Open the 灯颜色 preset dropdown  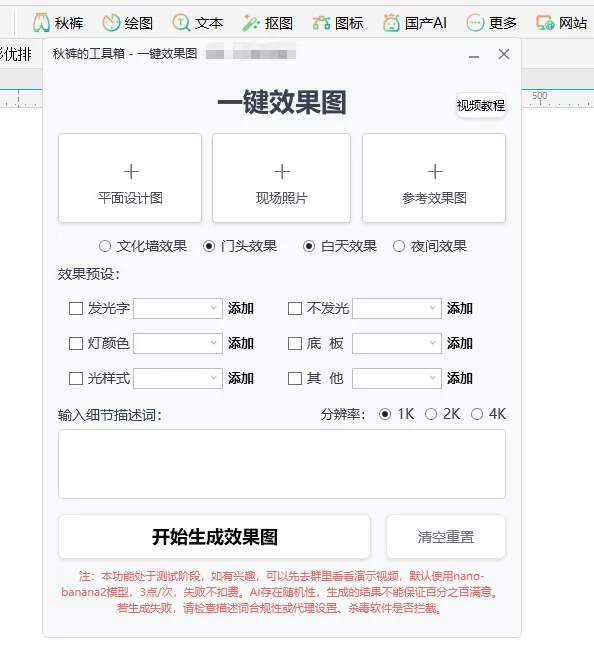click(x=178, y=344)
